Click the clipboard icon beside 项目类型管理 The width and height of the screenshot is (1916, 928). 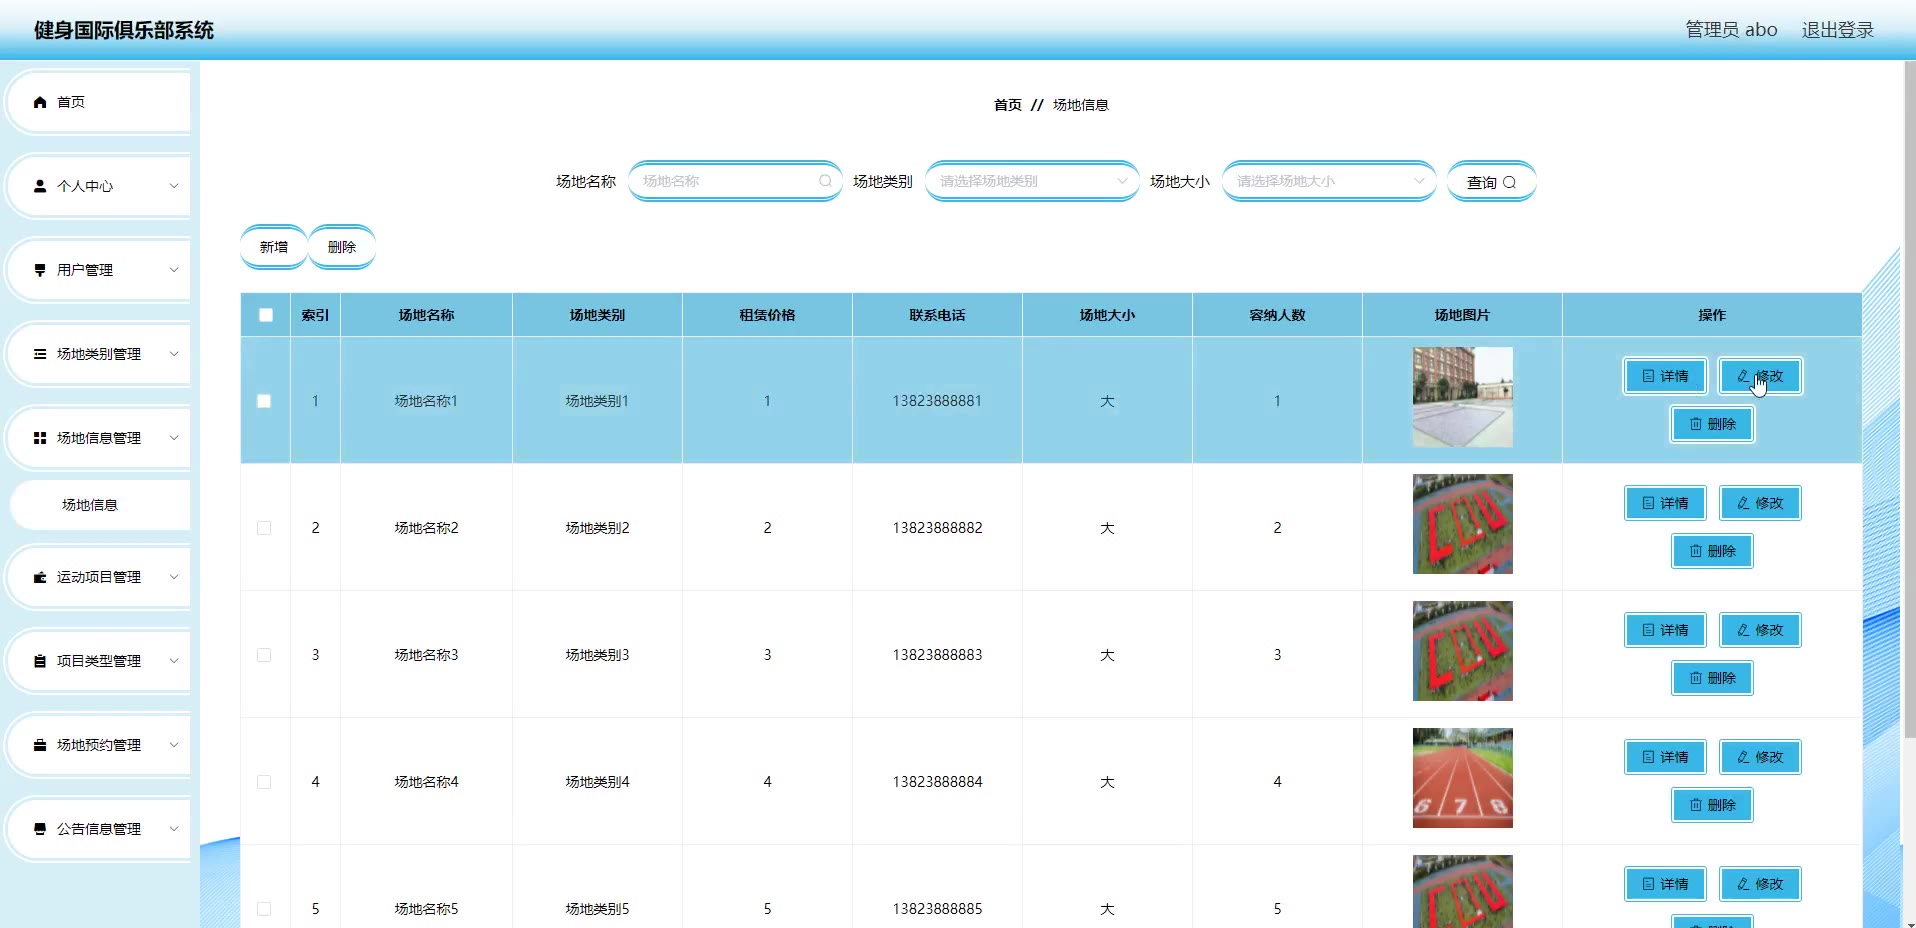coord(40,661)
